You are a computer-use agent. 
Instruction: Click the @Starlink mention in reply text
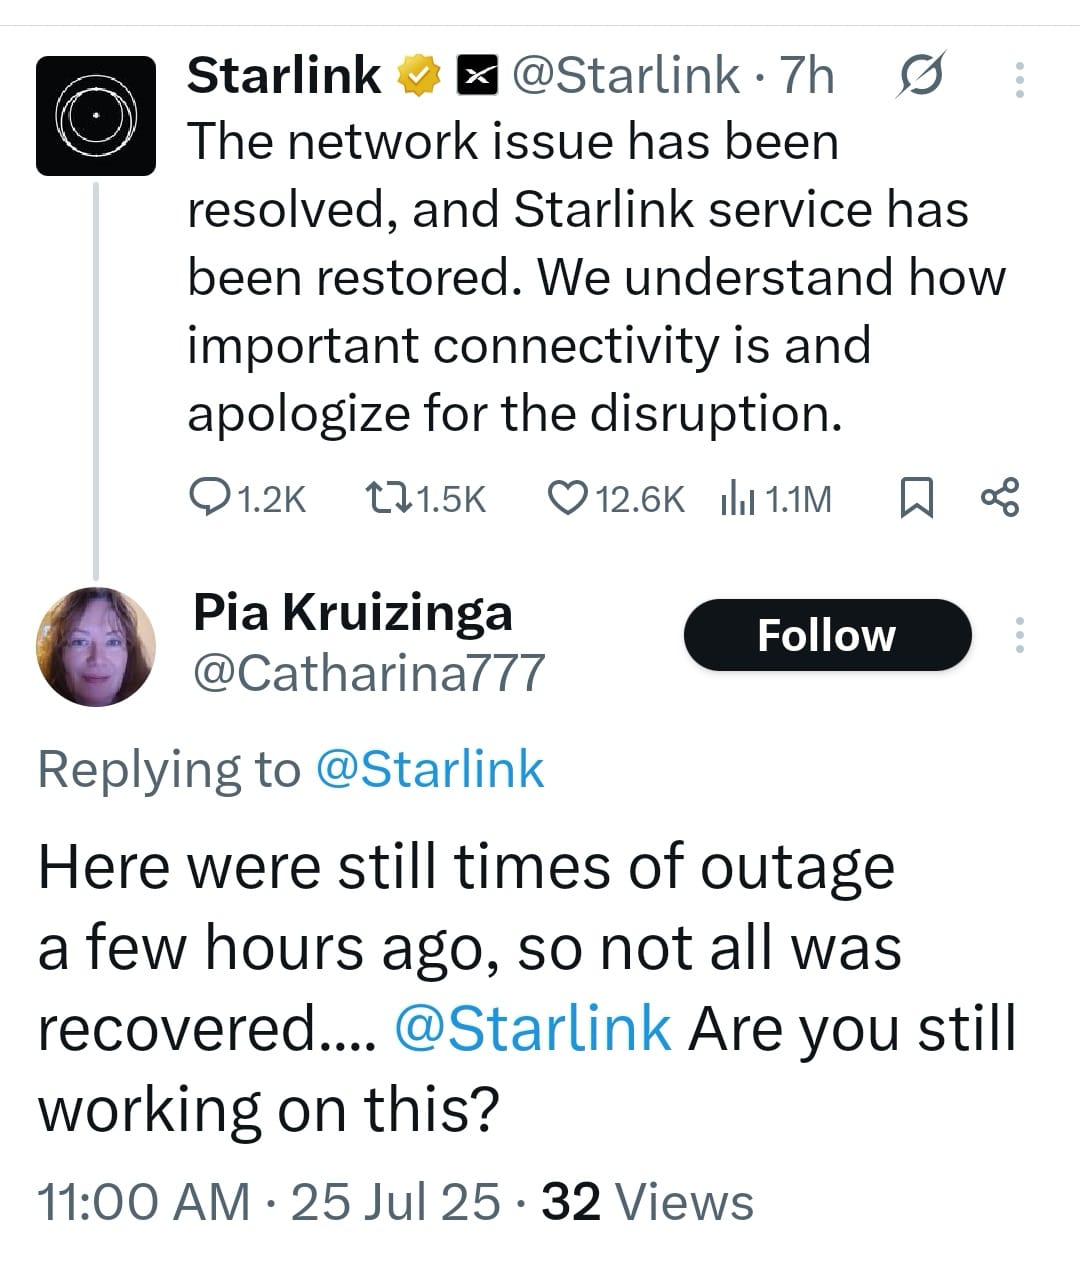point(533,1028)
